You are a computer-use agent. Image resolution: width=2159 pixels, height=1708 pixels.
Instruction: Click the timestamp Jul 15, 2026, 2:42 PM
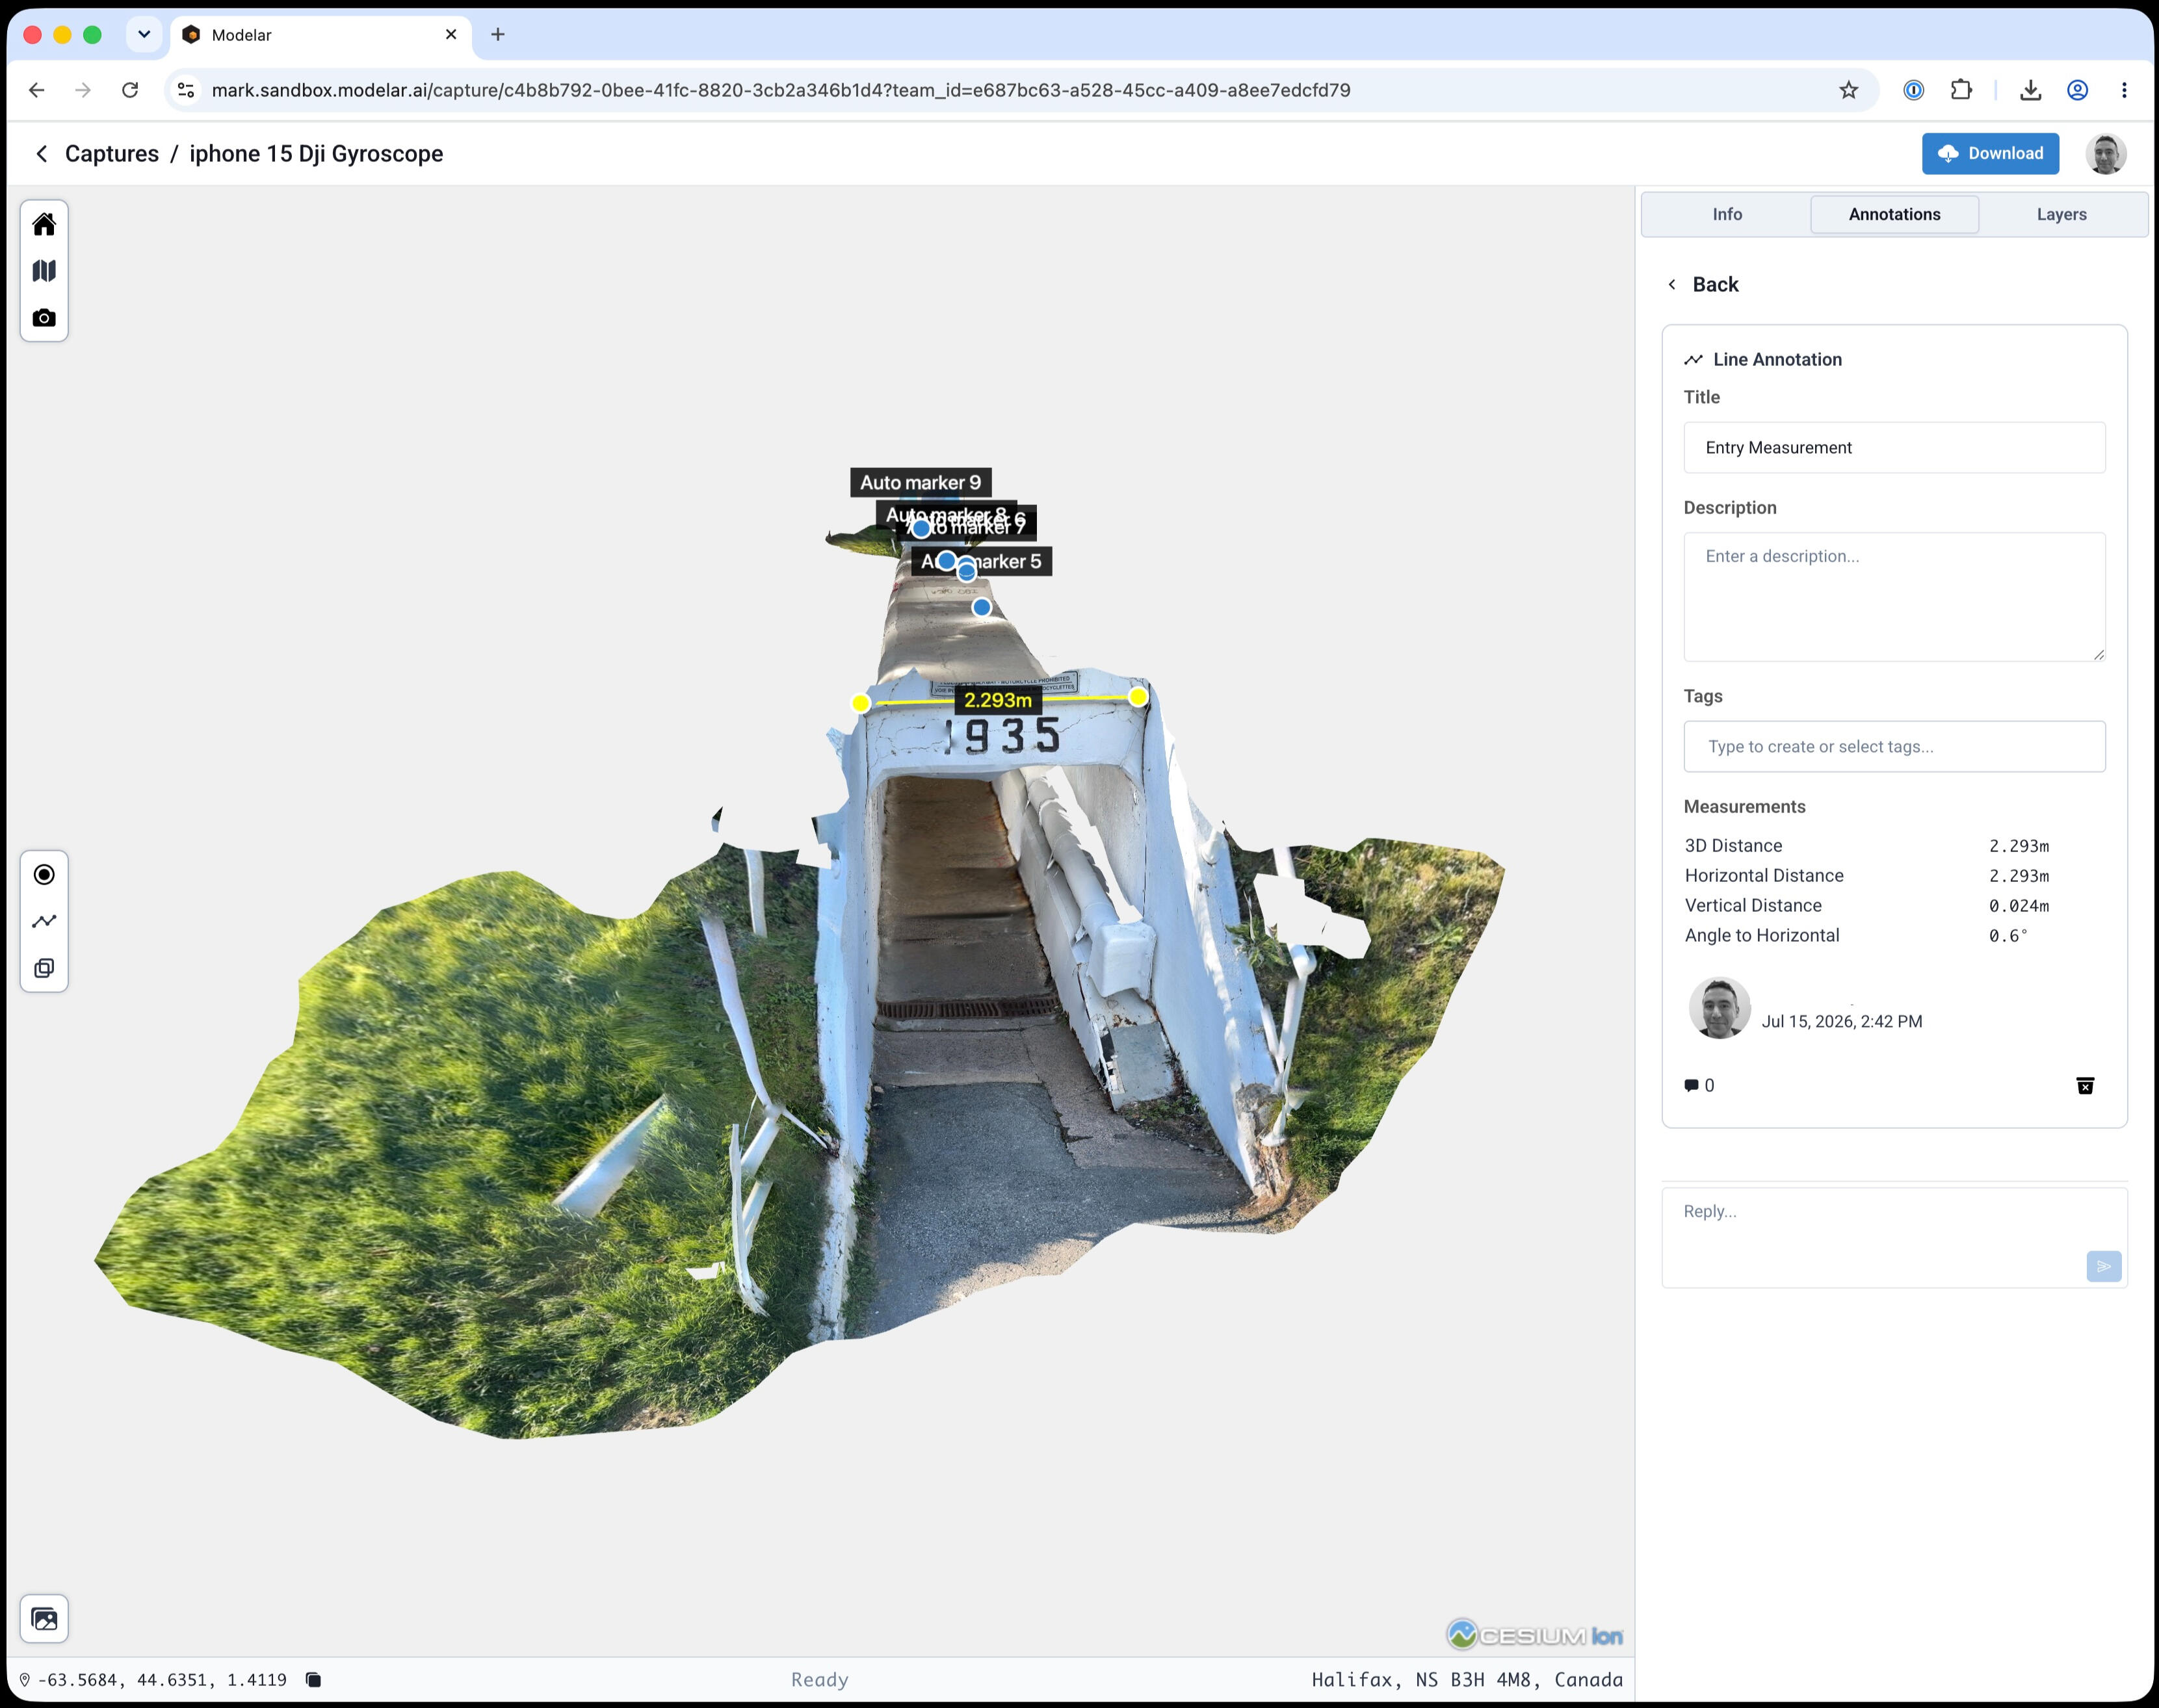[1841, 1022]
